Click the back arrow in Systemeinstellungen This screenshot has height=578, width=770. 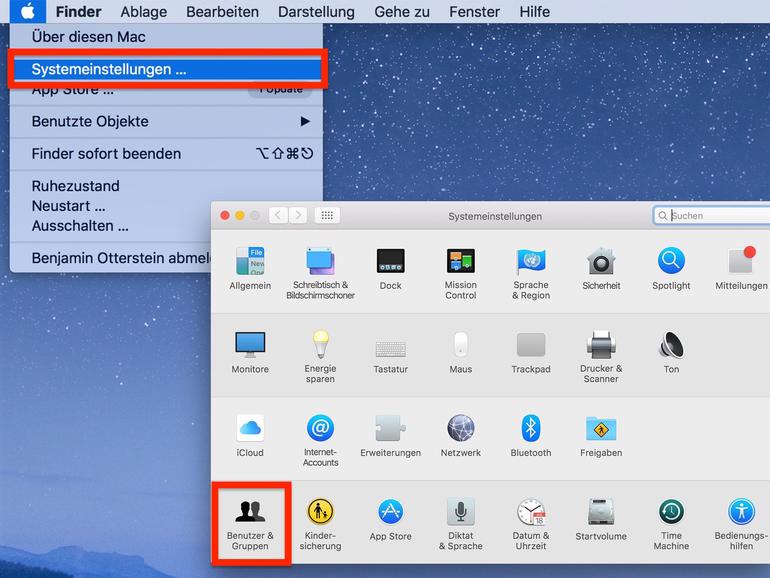click(278, 215)
